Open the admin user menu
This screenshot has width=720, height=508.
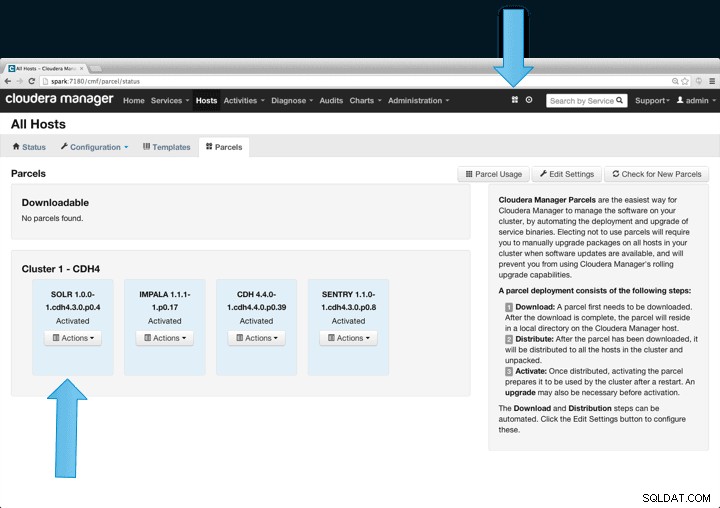pyautogui.click(x=696, y=100)
